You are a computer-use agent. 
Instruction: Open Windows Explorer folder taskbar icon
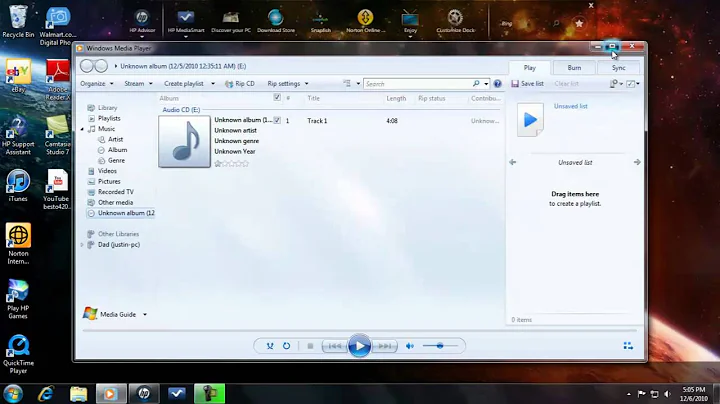point(78,393)
